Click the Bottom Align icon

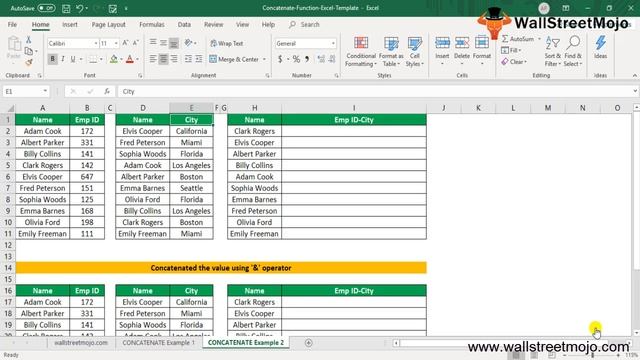(x=174, y=42)
